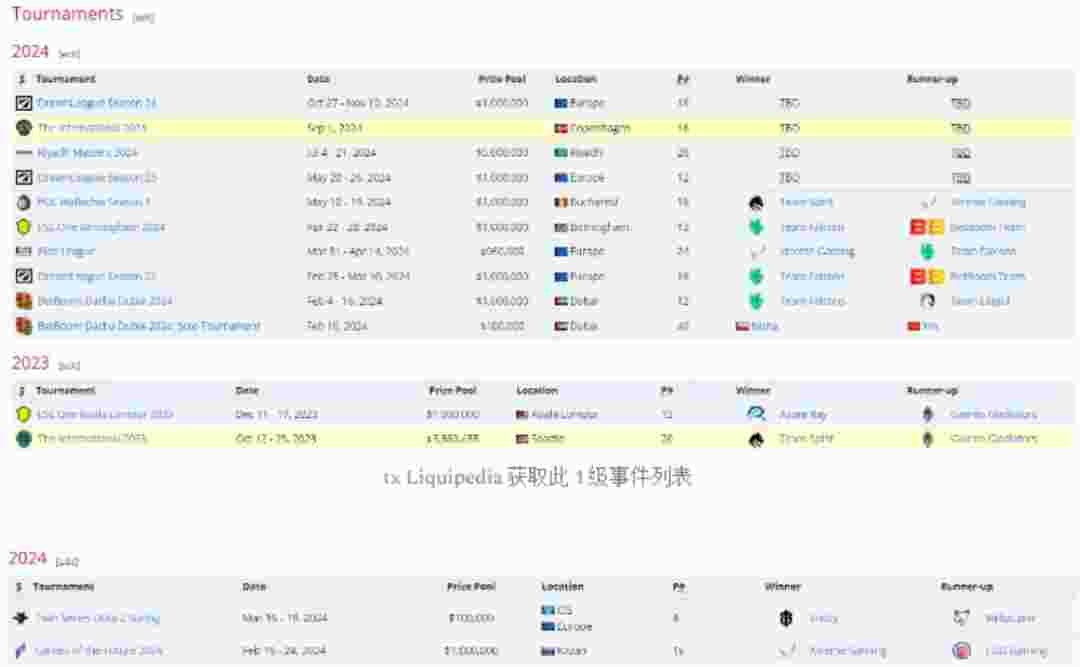
Task: Click the ESL One Kuala Lumpur 2023 icon
Action: pyautogui.click(x=23, y=415)
